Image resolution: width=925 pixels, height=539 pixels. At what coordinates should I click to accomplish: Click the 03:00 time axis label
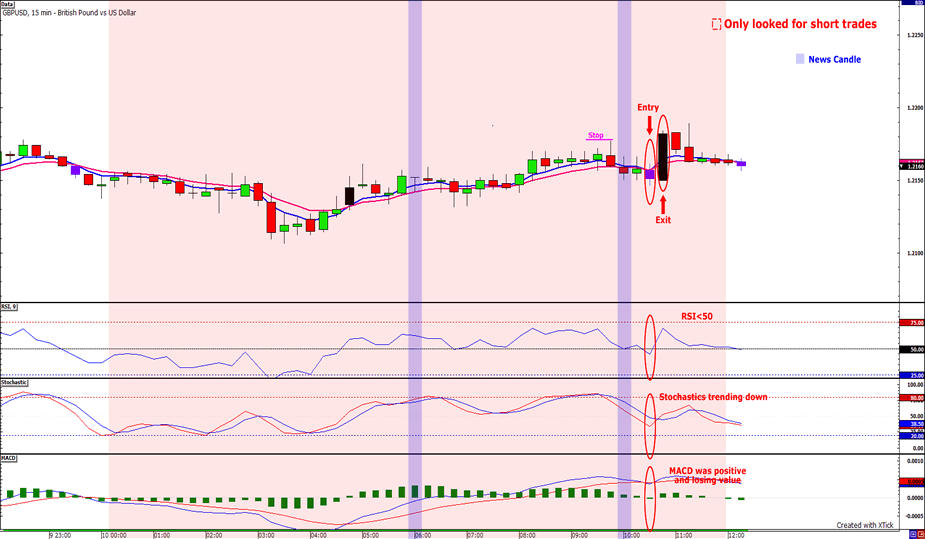coord(266,535)
